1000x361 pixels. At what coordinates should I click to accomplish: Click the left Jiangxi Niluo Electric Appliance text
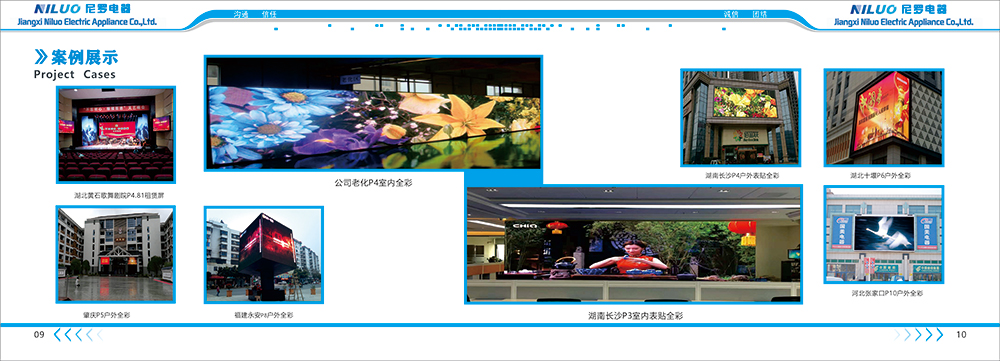(79, 21)
